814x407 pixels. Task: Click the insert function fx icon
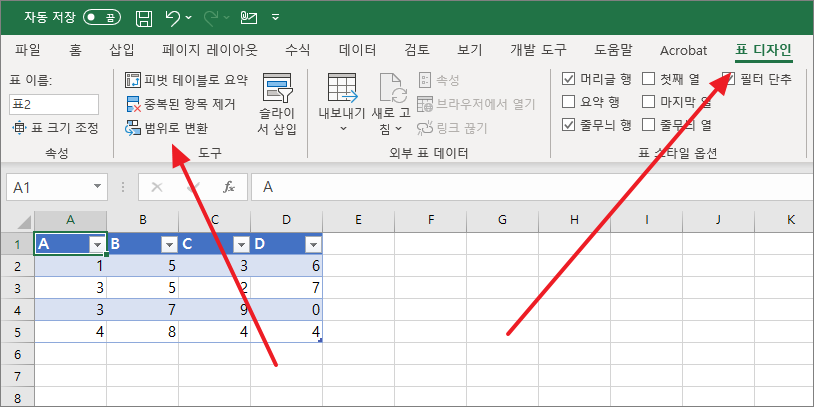click(228, 187)
